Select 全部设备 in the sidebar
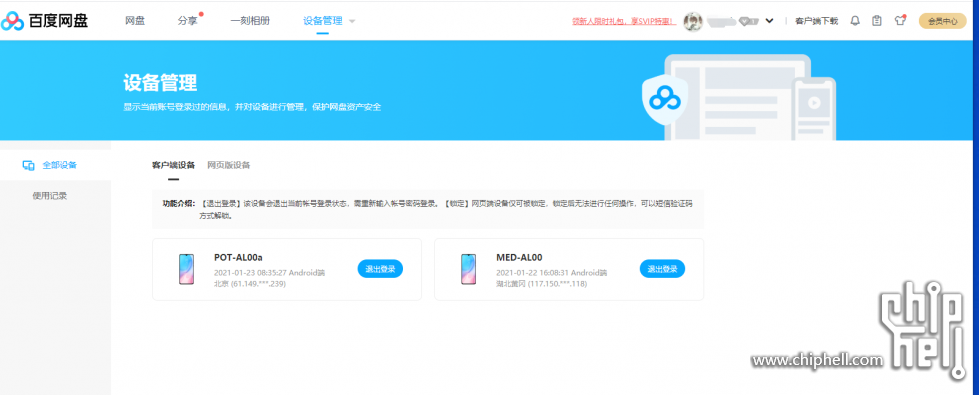This screenshot has height=395, width=979. point(59,165)
